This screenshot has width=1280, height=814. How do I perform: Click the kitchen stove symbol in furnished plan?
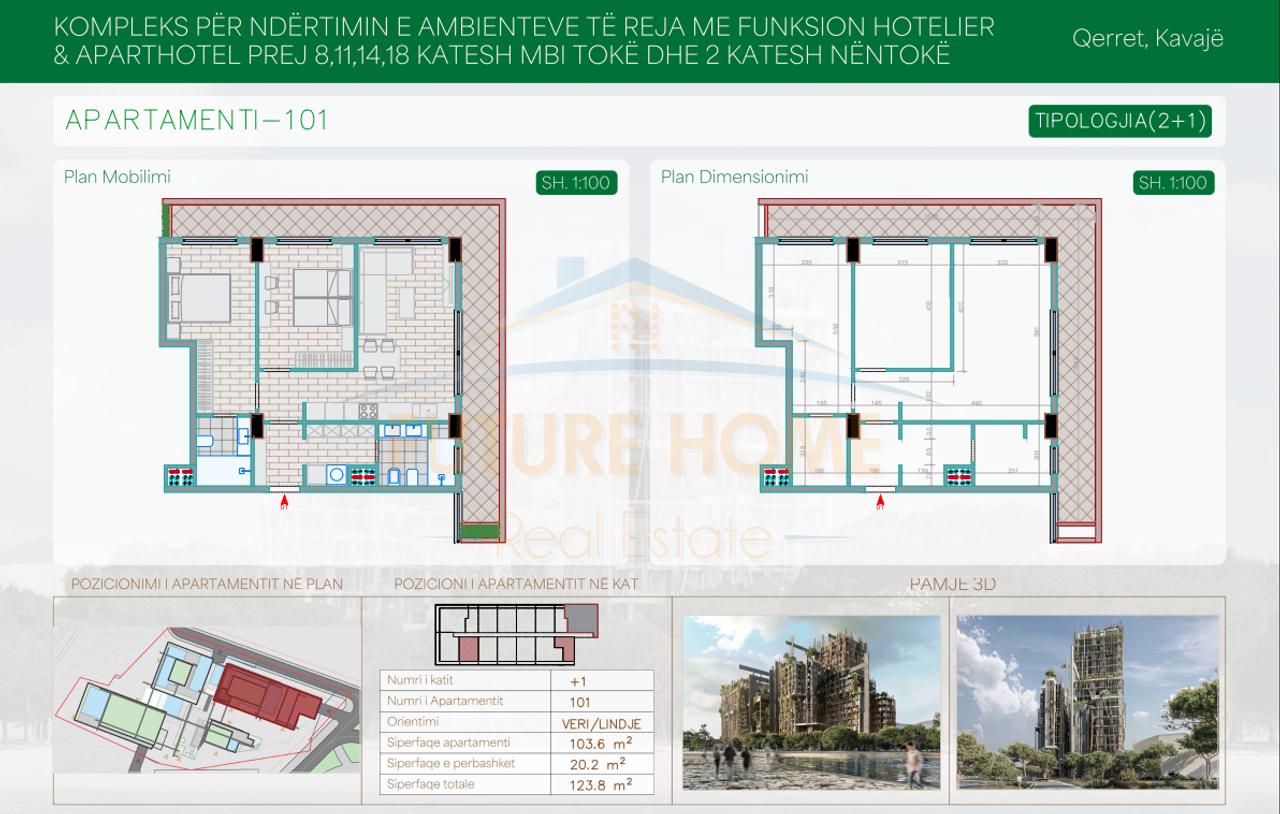pyautogui.click(x=368, y=410)
